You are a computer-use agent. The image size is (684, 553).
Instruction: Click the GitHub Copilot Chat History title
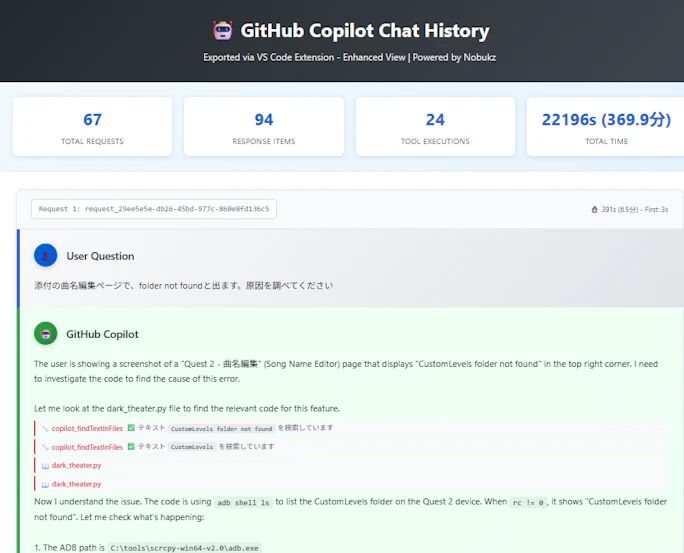tap(365, 31)
